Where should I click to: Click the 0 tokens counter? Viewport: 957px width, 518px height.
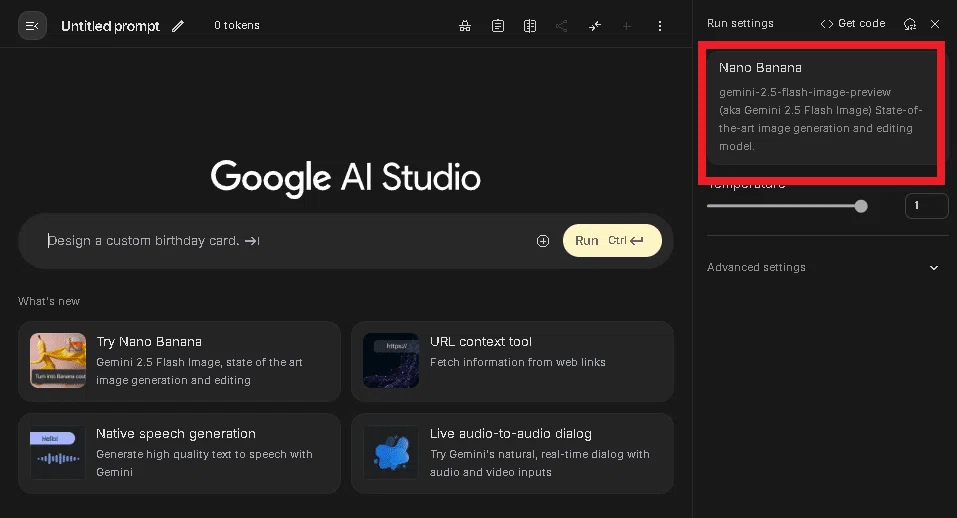(x=237, y=26)
